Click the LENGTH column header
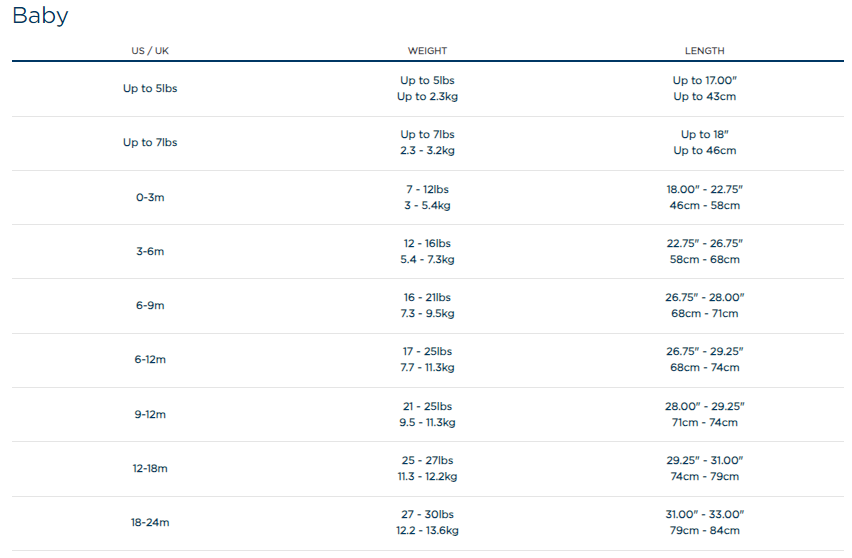 coord(705,50)
